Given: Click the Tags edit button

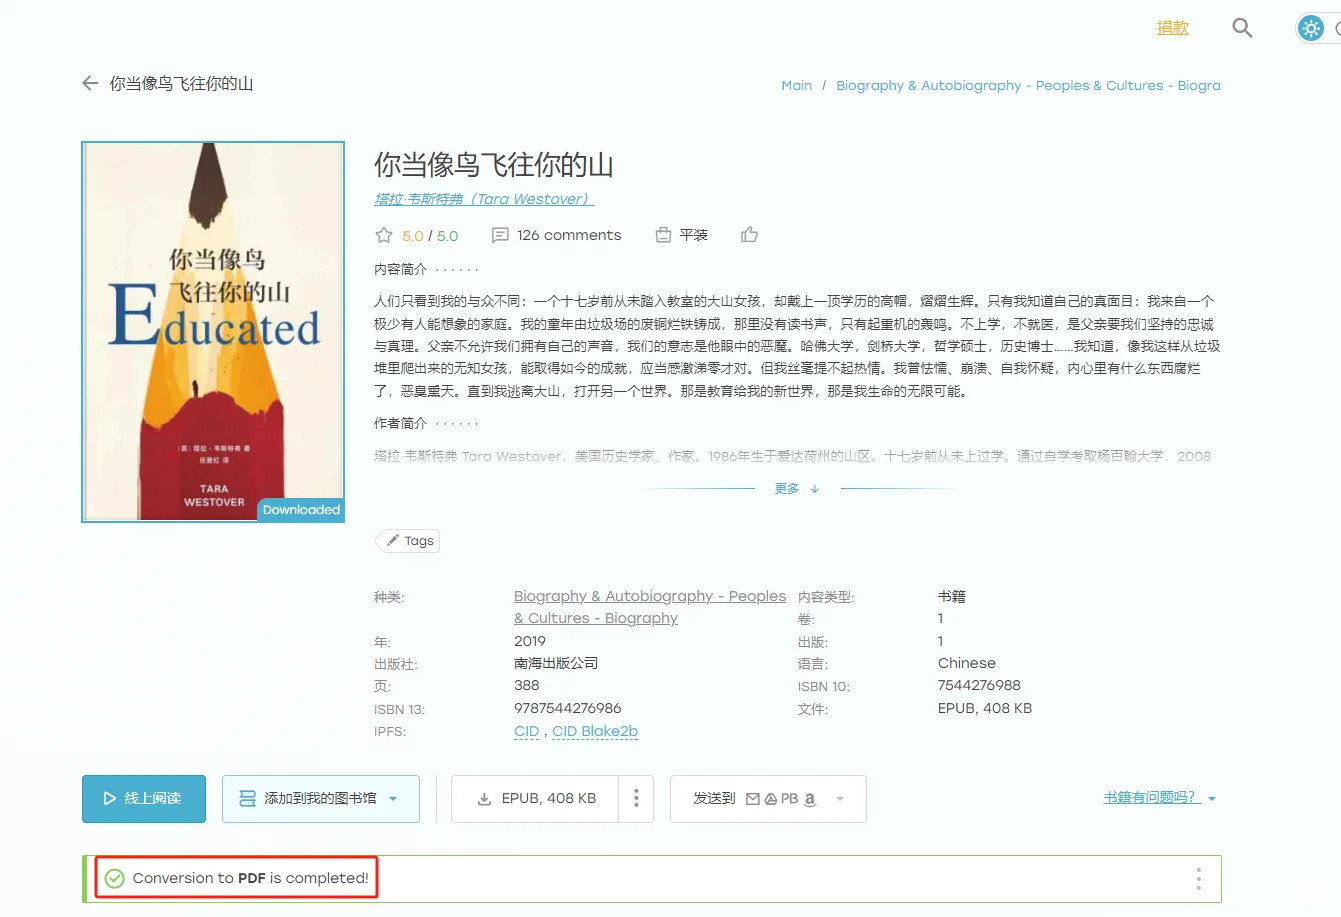Looking at the screenshot, I should click(408, 541).
